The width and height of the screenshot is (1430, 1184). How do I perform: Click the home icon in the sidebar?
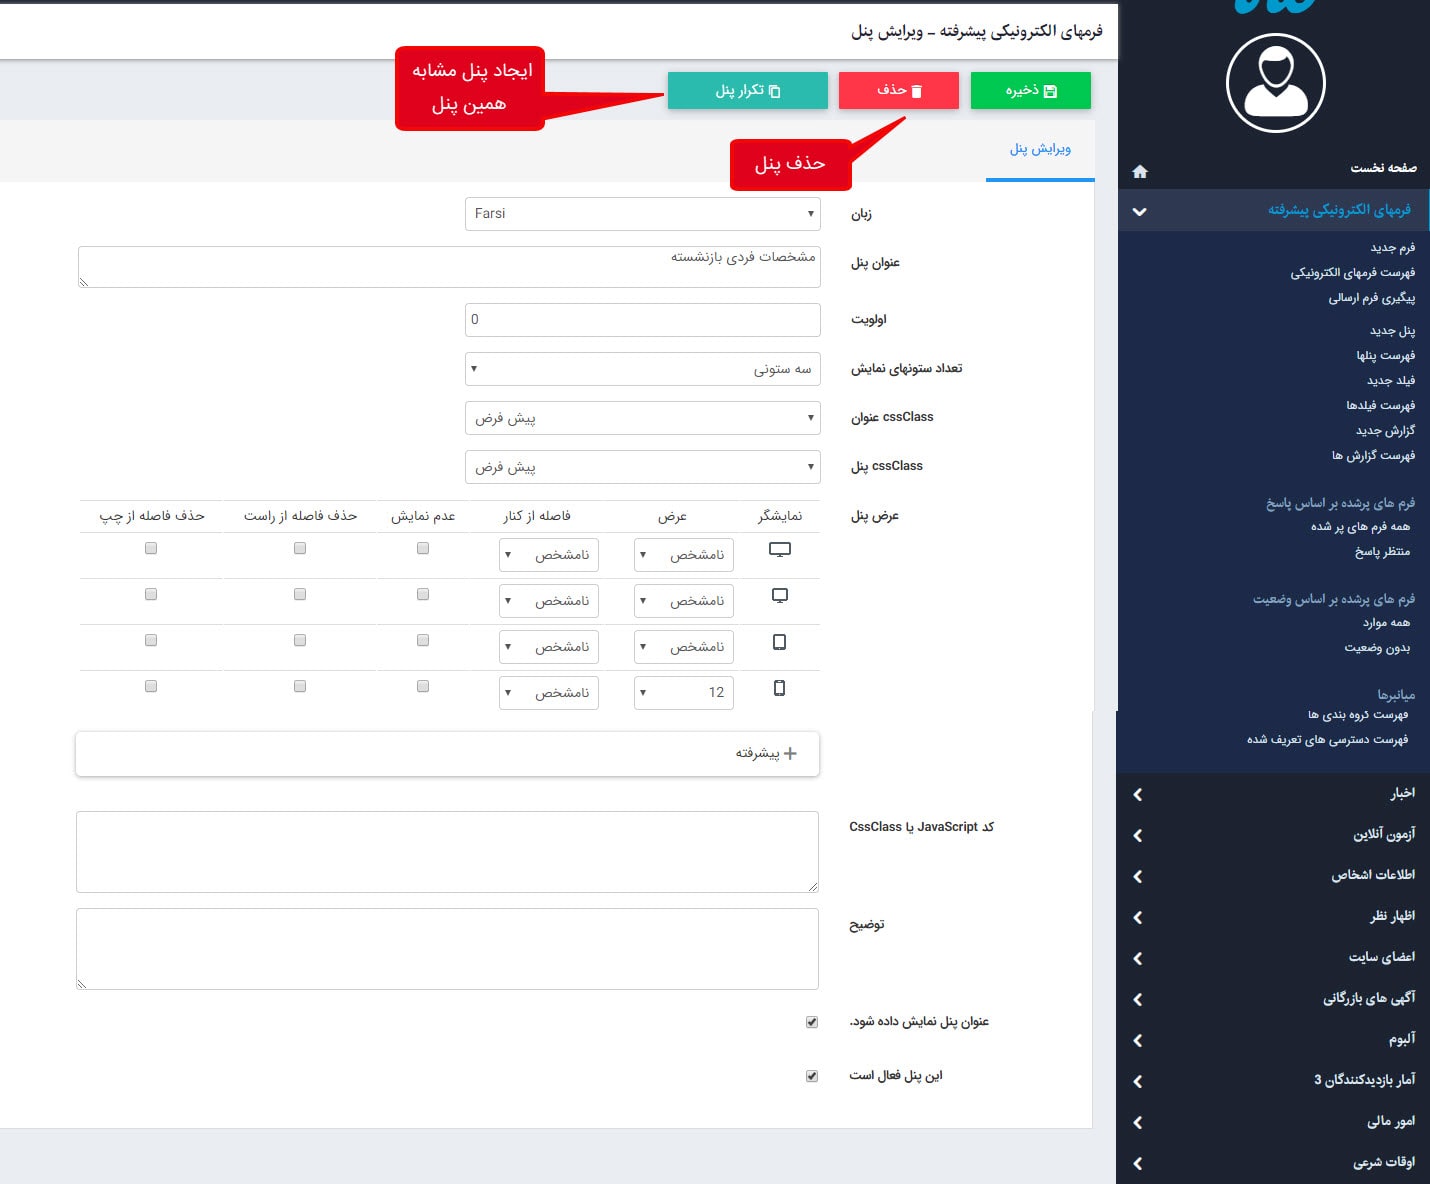(1139, 171)
